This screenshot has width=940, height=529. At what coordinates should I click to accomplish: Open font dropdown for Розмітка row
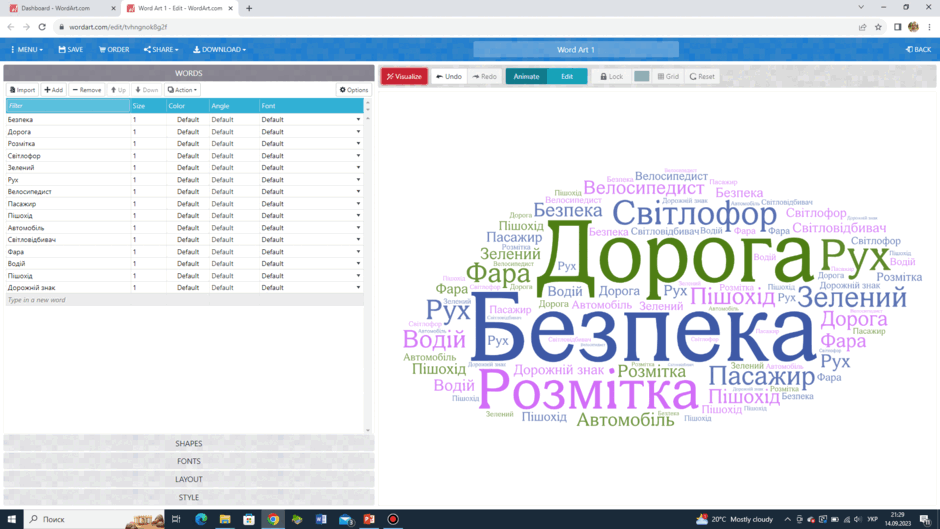(358, 143)
